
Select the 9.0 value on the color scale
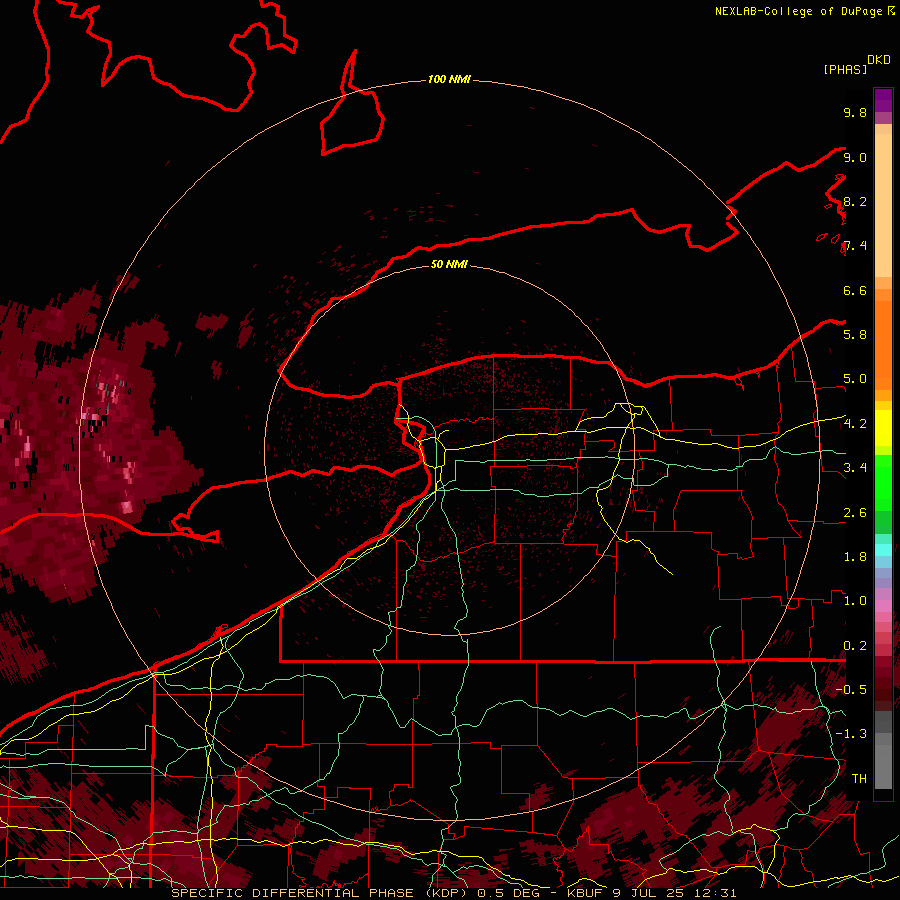tap(855, 157)
